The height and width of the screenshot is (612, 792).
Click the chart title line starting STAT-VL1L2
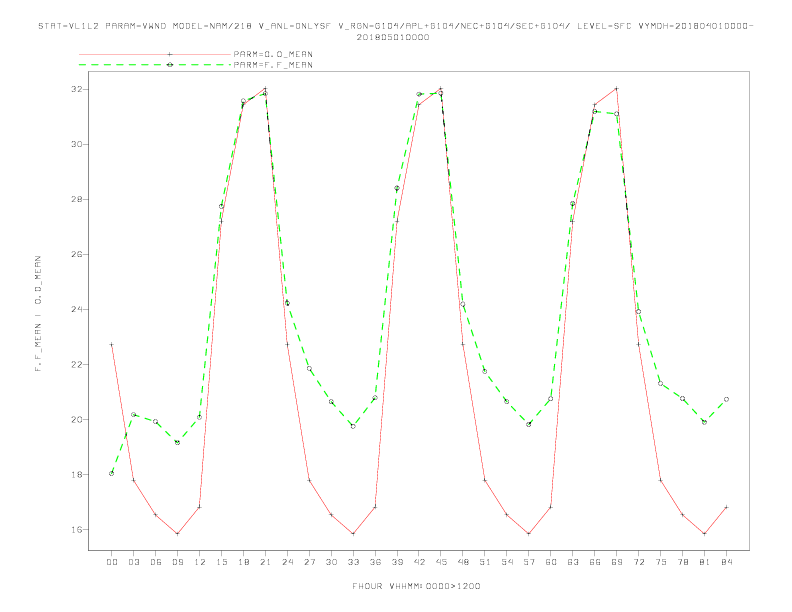(x=396, y=26)
